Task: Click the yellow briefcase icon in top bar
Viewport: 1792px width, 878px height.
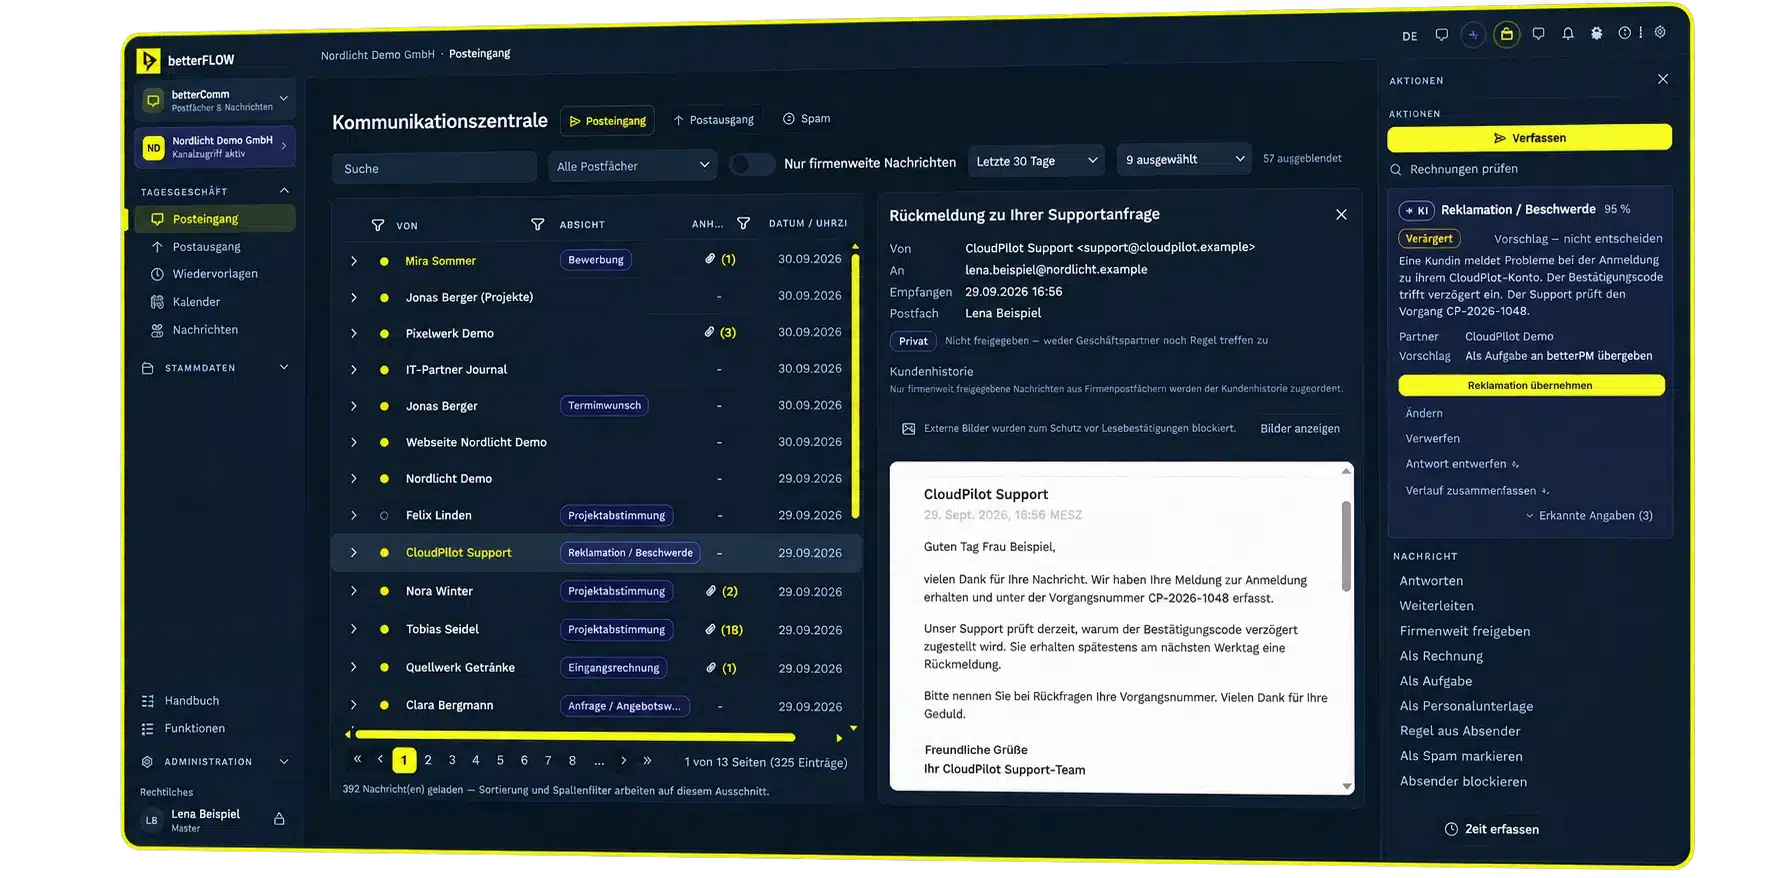Action: (x=1507, y=35)
